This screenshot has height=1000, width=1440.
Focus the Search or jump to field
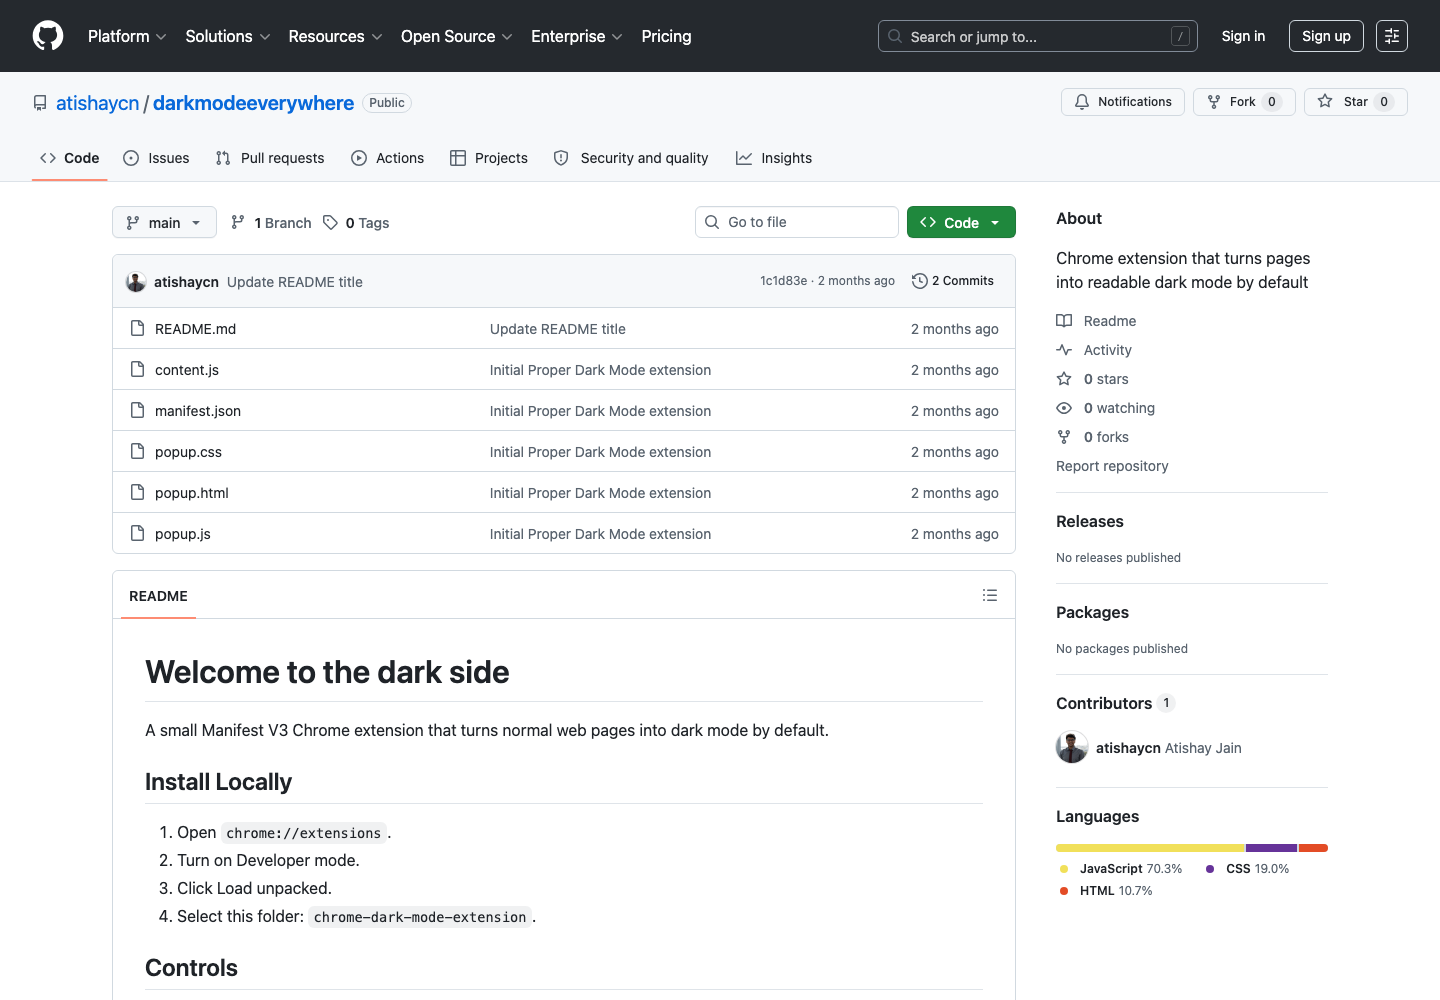(x=1038, y=36)
